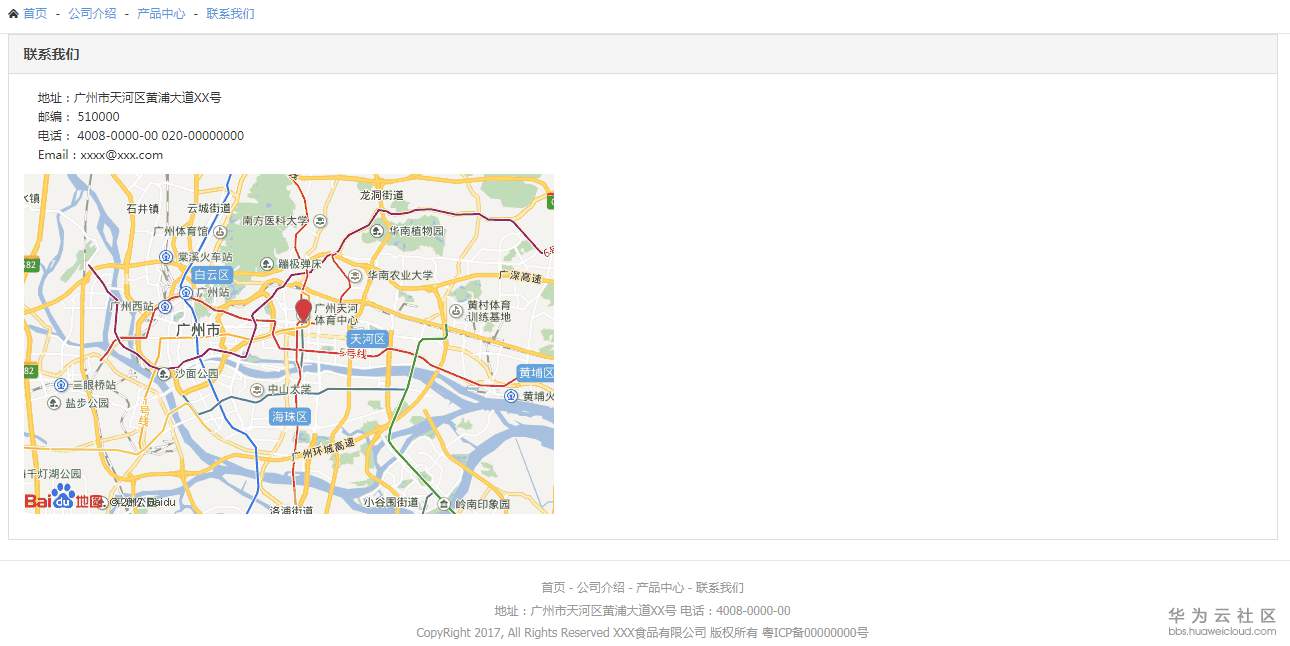Click the 棠溪火车站 station icon
The height and width of the screenshot is (646, 1290).
click(167, 257)
